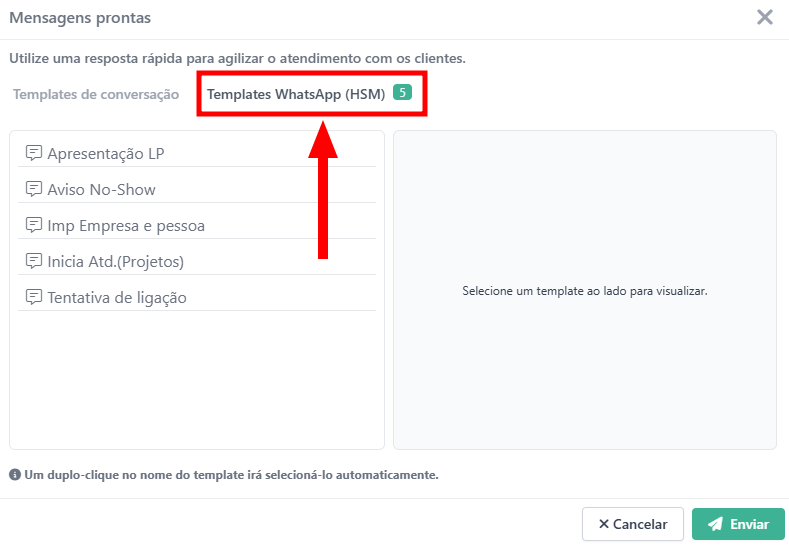Click the X icon on Cancelar button
This screenshot has width=789, height=545.
point(603,524)
